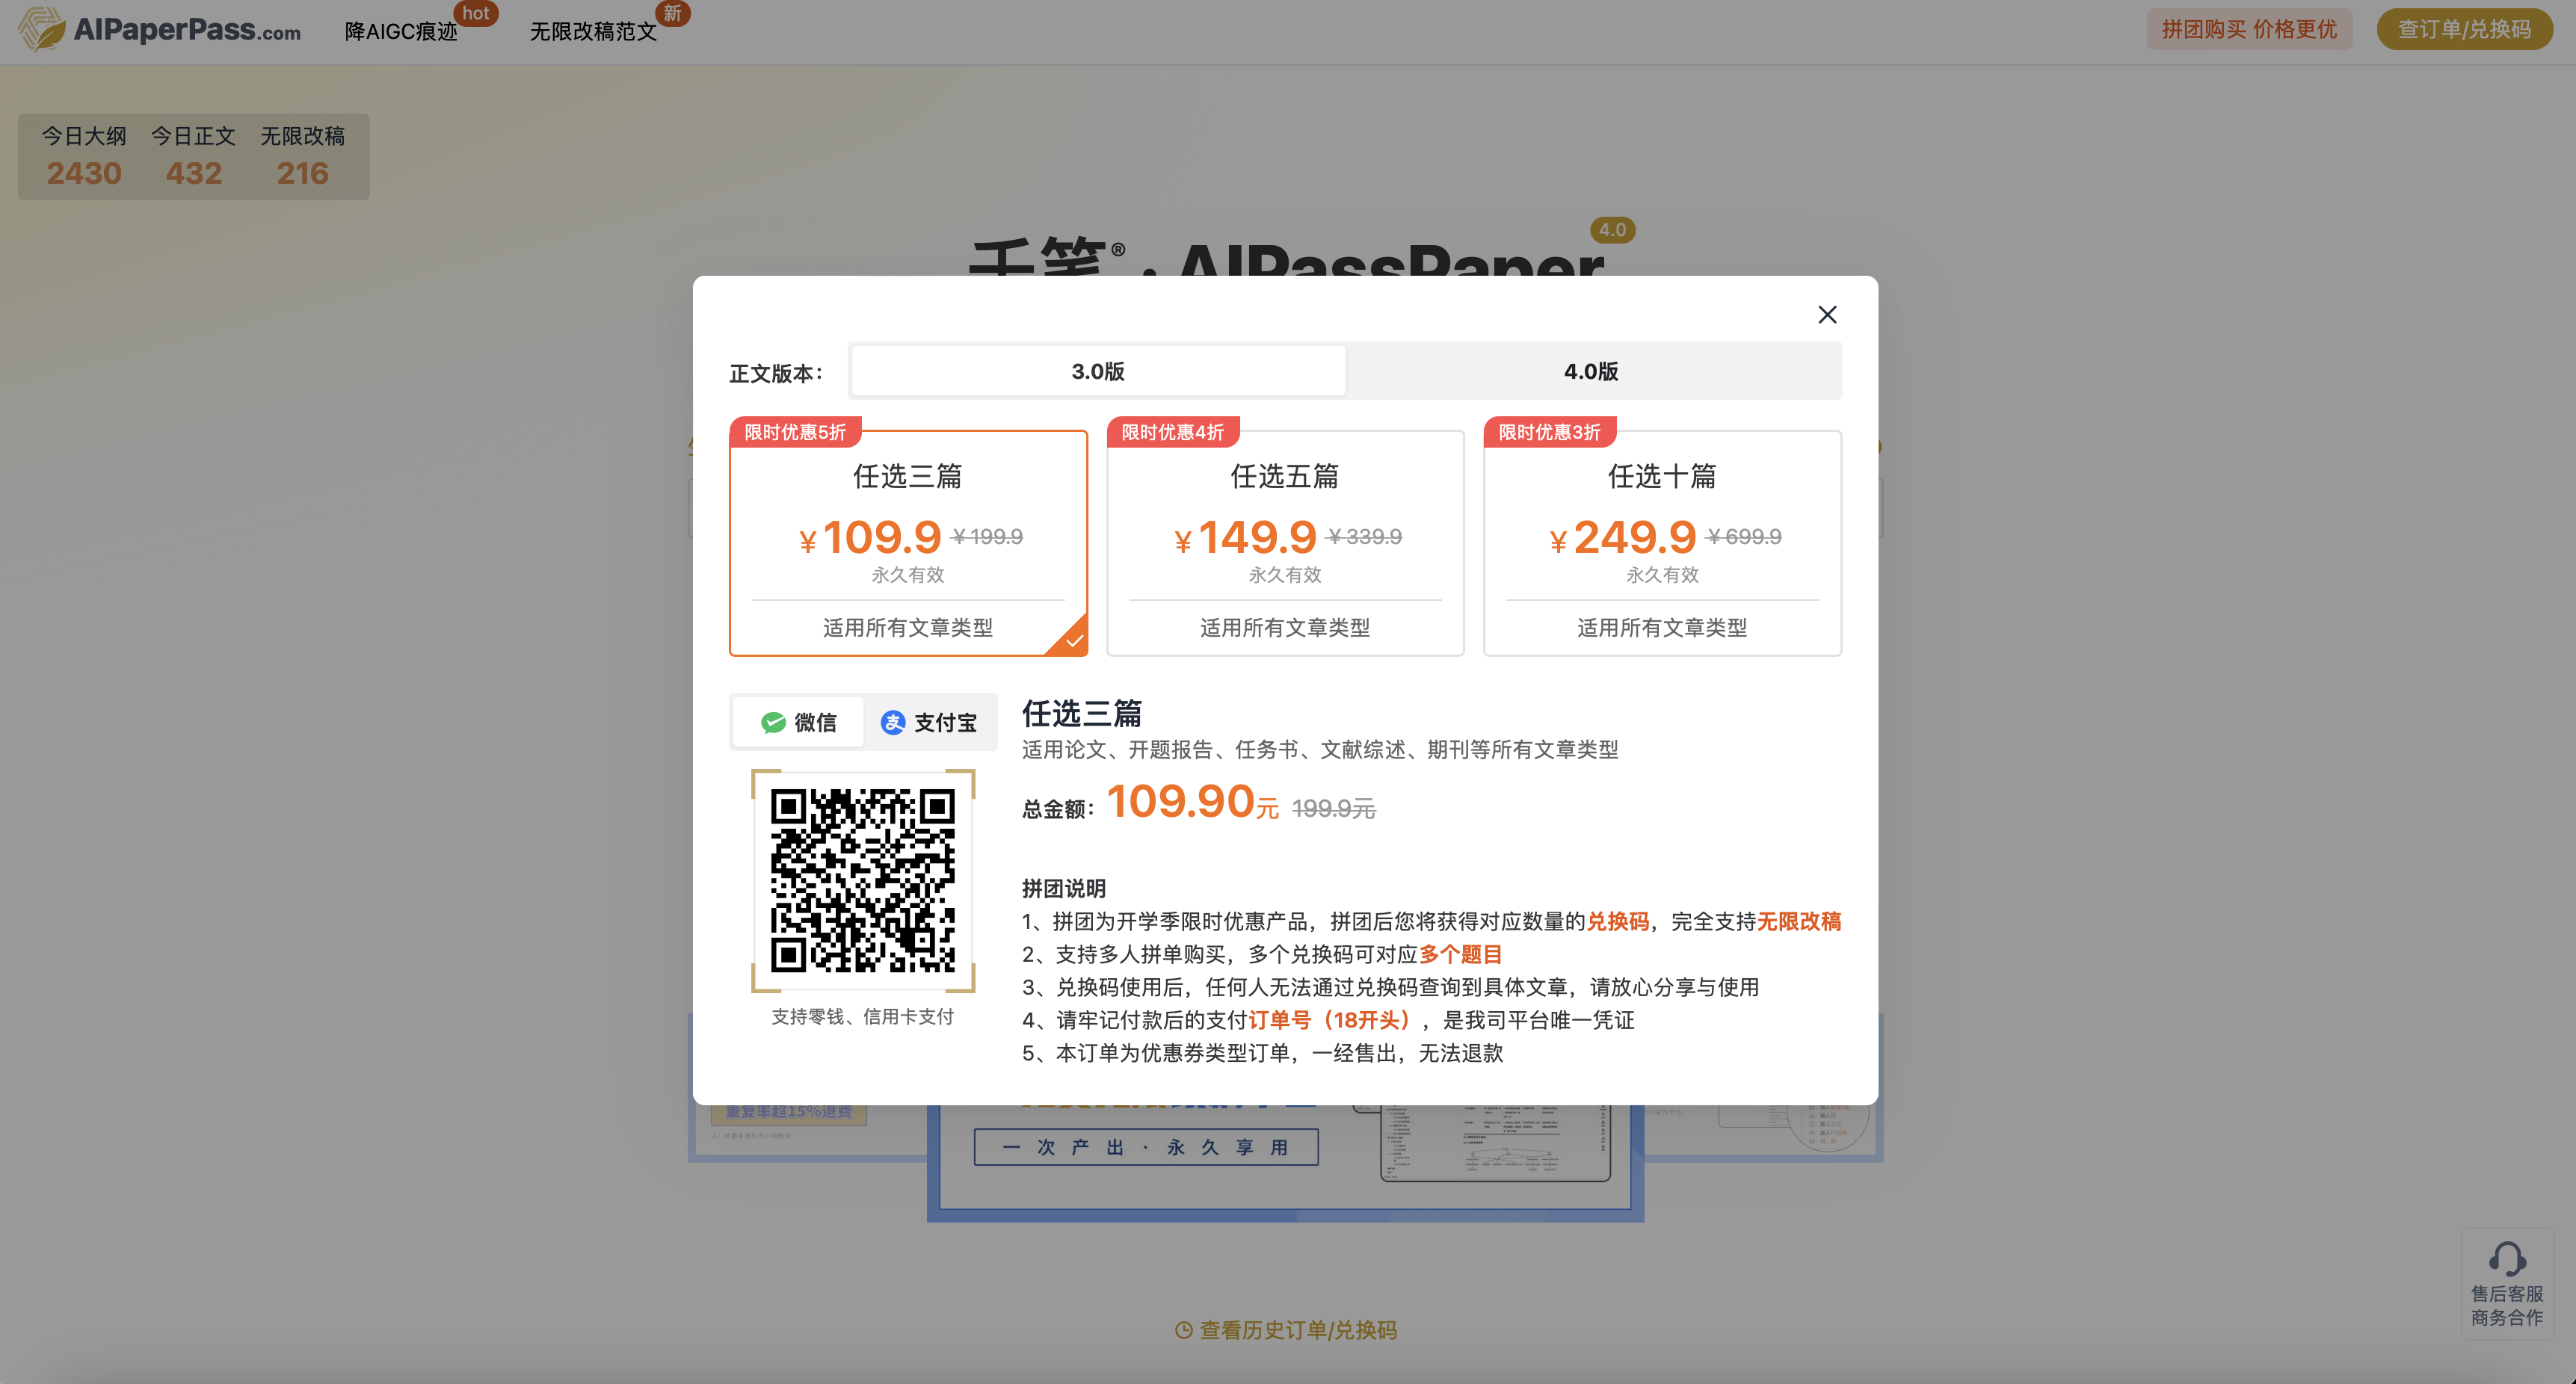Image resolution: width=2576 pixels, height=1384 pixels.
Task: Click the highlighted 订单号（18开头） text
Action: pos(1332,1020)
